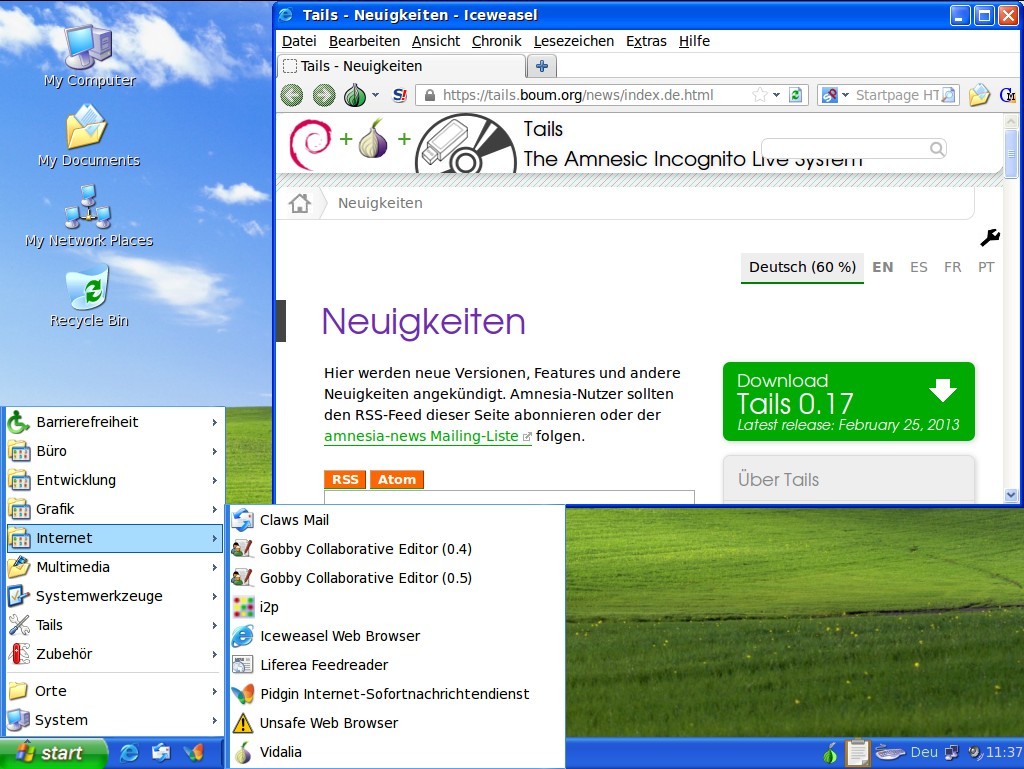Viewport: 1024px width, 769px height.
Task: Click the NoScript S icon in toolbar
Action: tap(400, 95)
